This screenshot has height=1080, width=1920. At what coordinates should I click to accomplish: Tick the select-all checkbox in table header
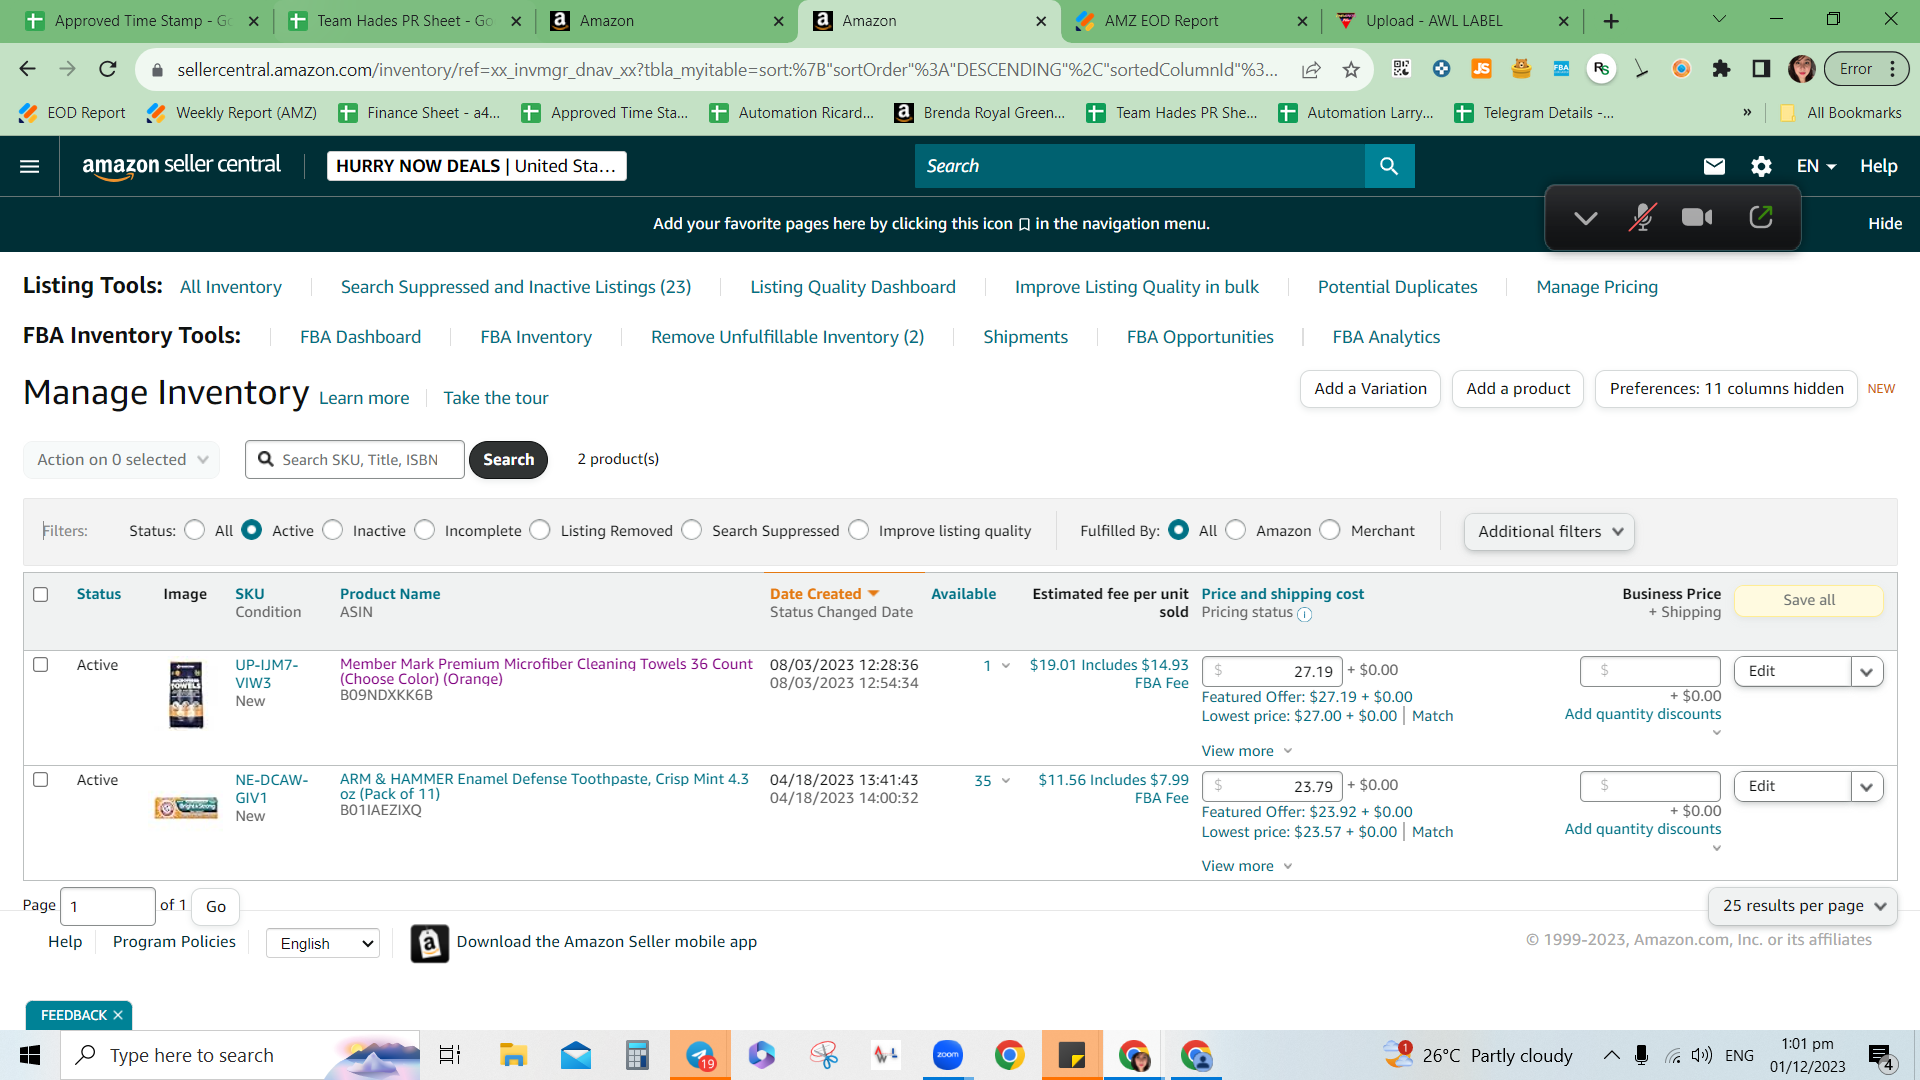(41, 595)
